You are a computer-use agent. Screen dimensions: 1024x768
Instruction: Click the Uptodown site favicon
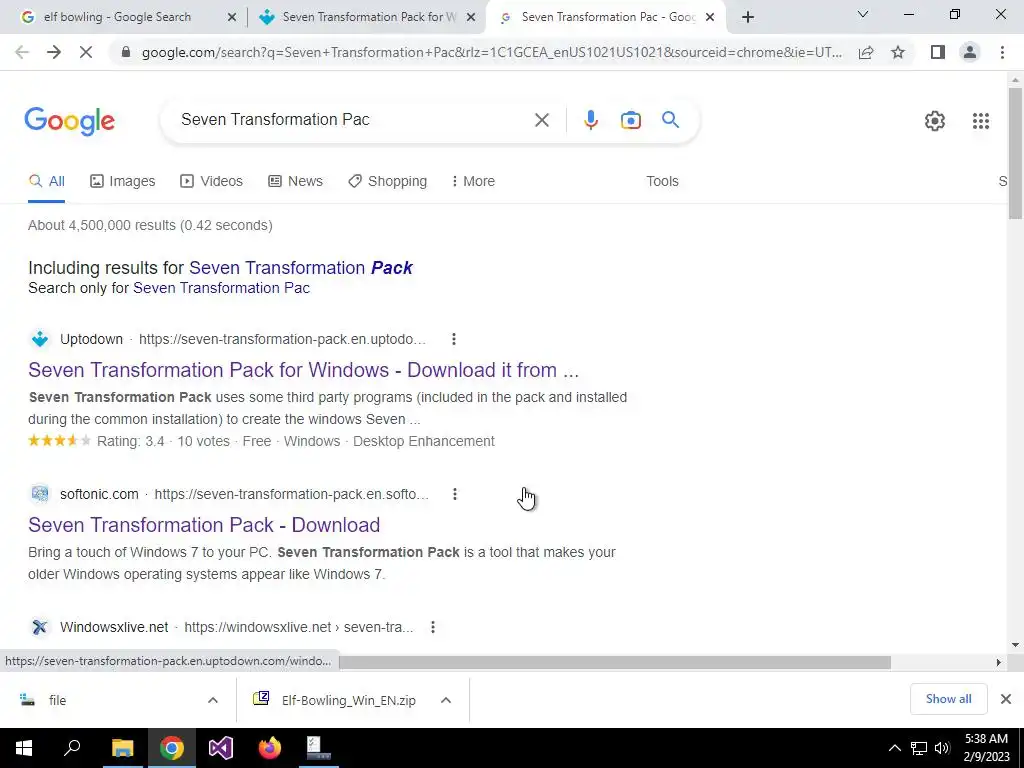click(40, 339)
